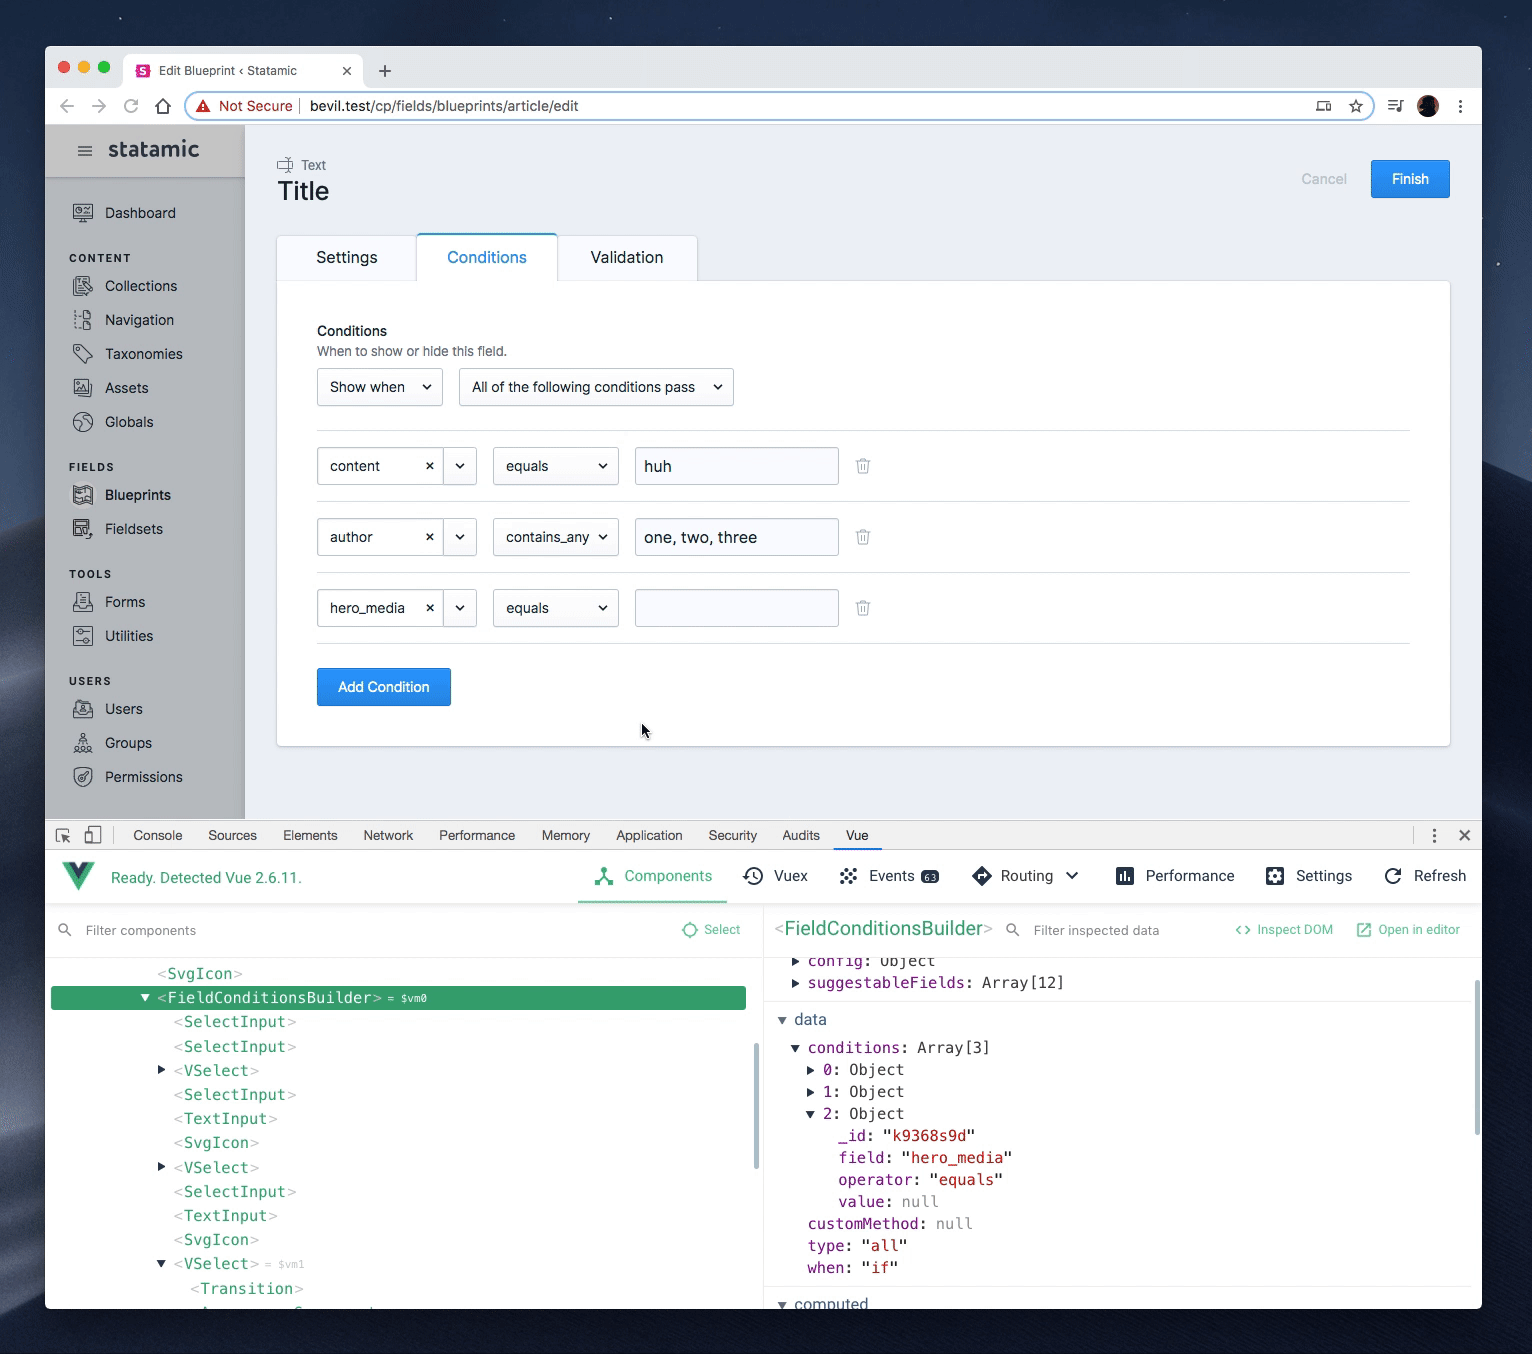
Task: Click the Collections sidebar icon
Action: tap(83, 286)
